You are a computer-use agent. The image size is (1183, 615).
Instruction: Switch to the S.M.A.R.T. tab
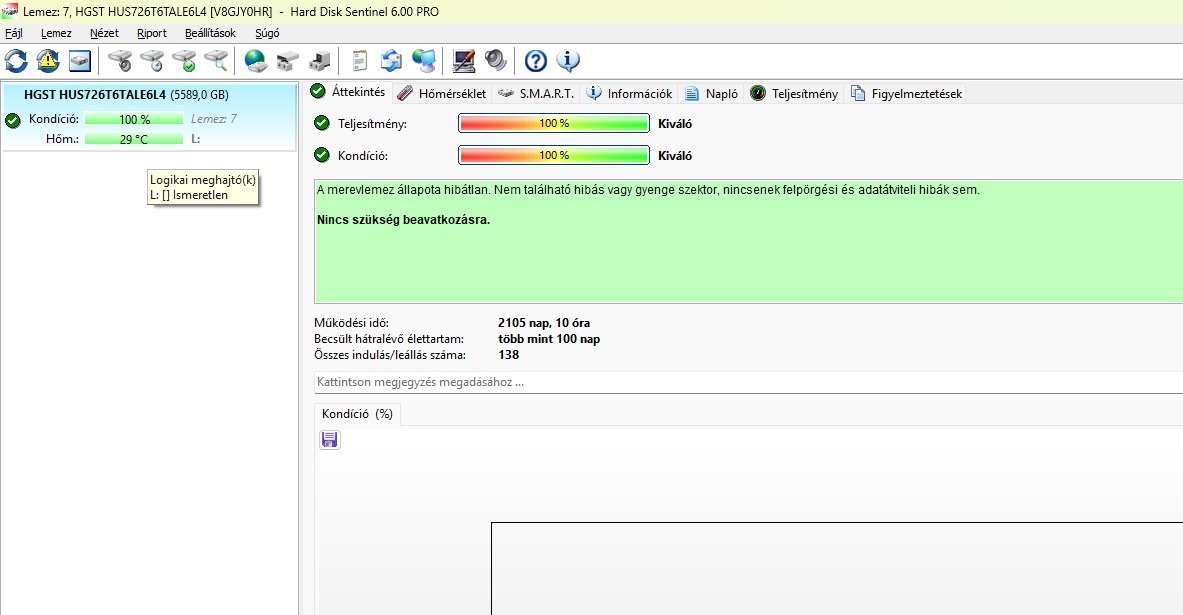tap(536, 94)
